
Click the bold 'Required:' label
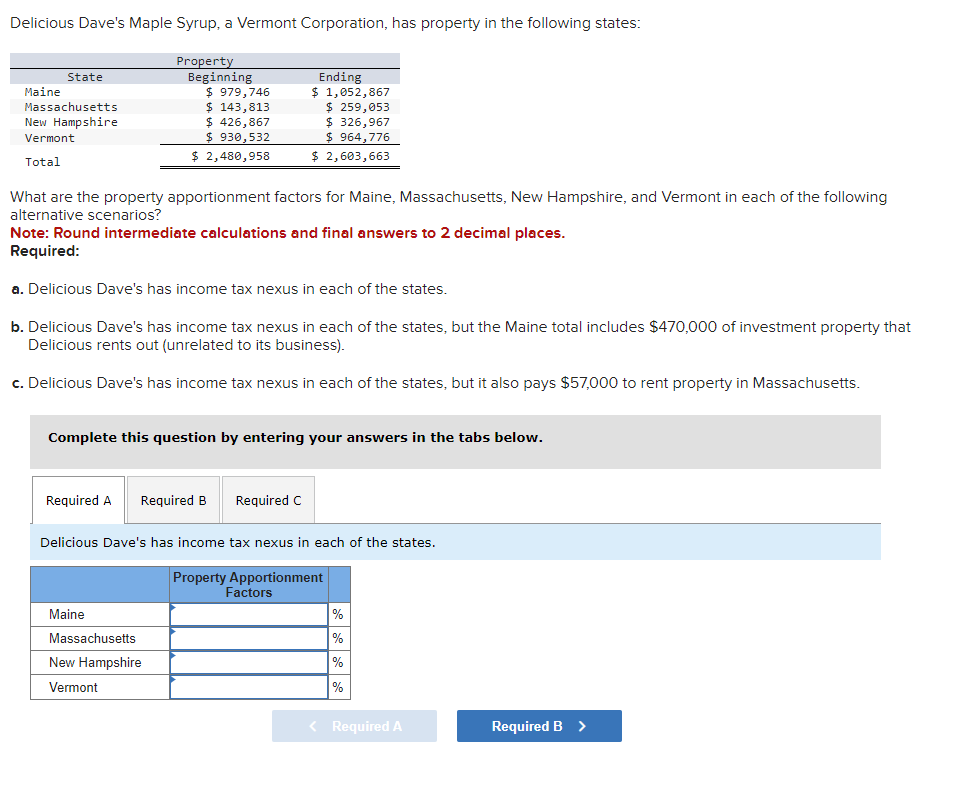45,251
